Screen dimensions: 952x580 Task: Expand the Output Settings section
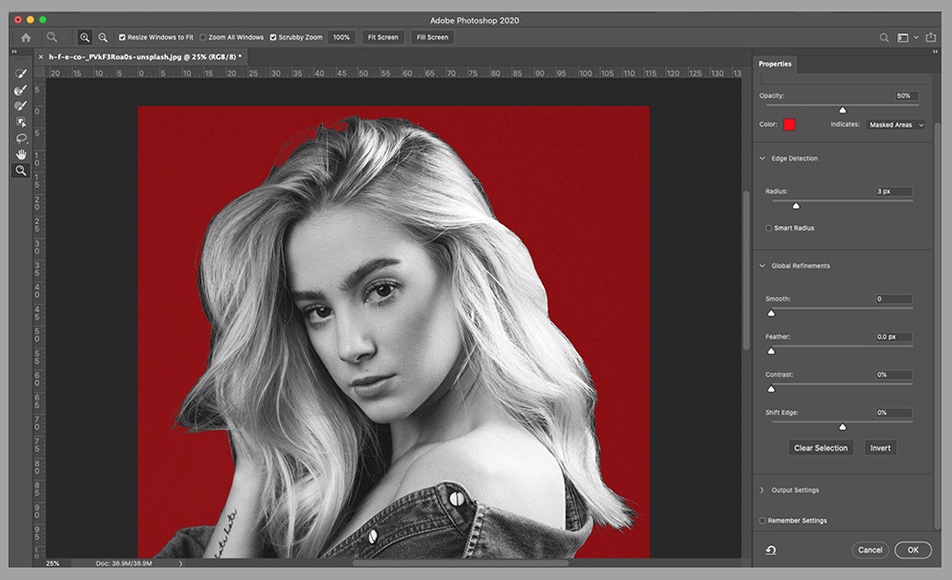coord(763,490)
